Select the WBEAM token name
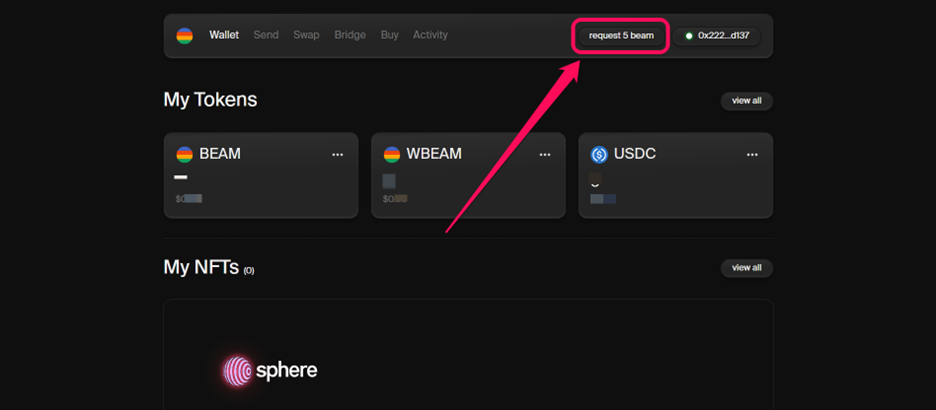936x410 pixels. click(434, 154)
